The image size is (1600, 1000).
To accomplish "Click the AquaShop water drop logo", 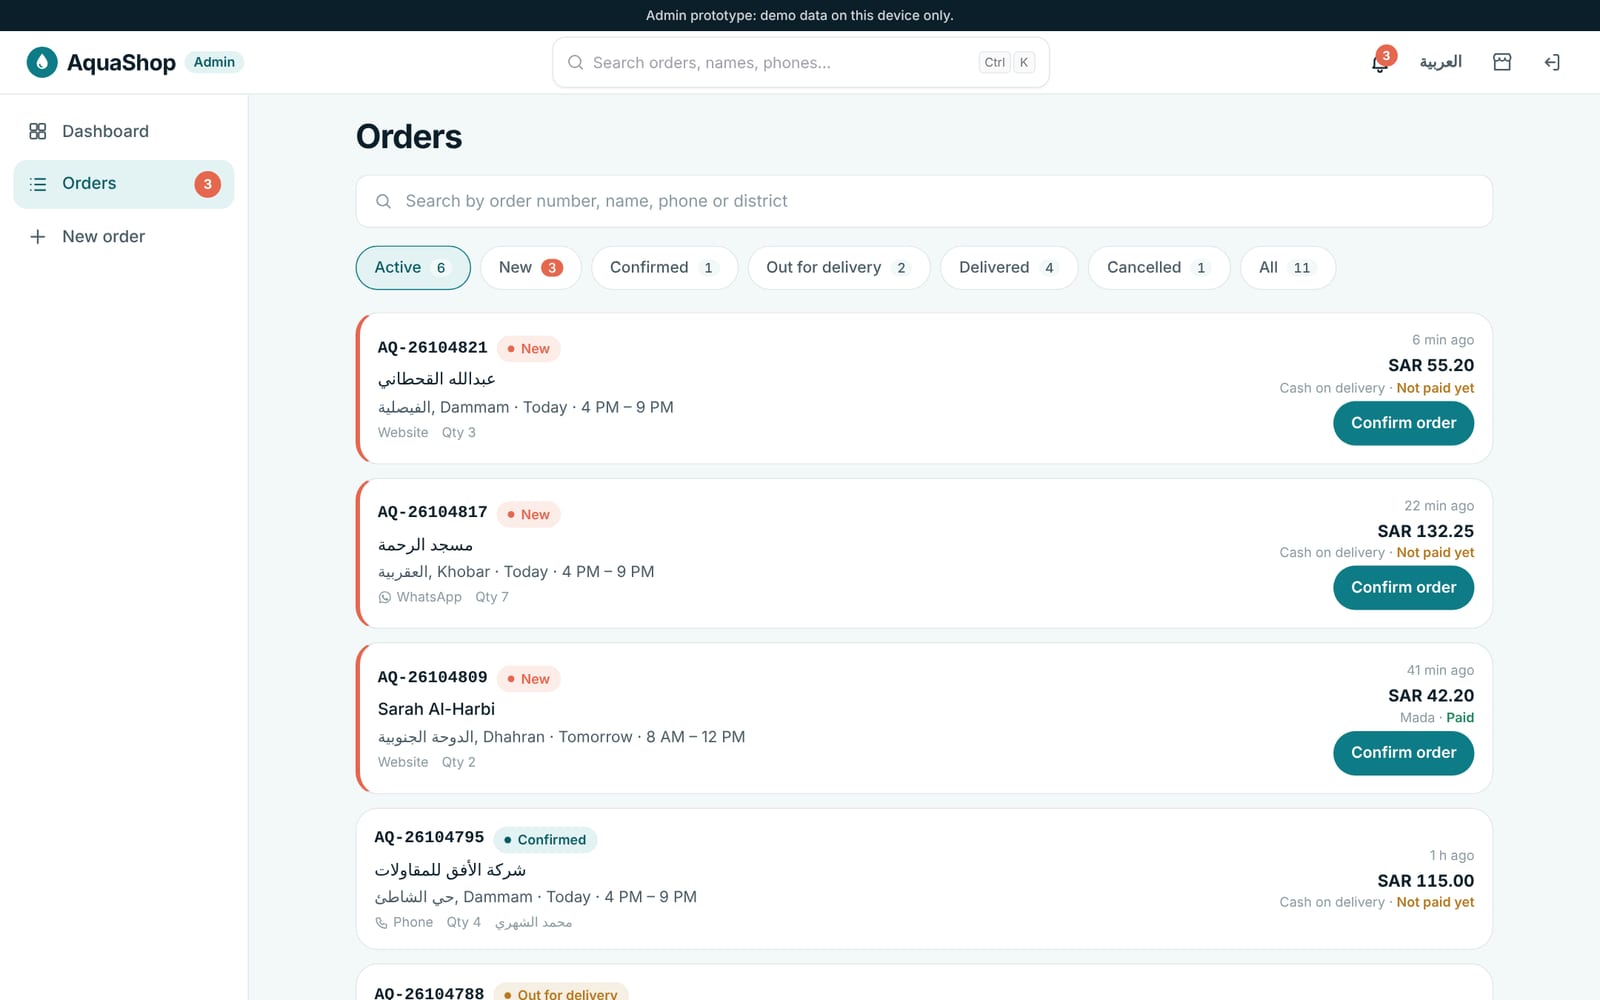I will click(x=42, y=62).
